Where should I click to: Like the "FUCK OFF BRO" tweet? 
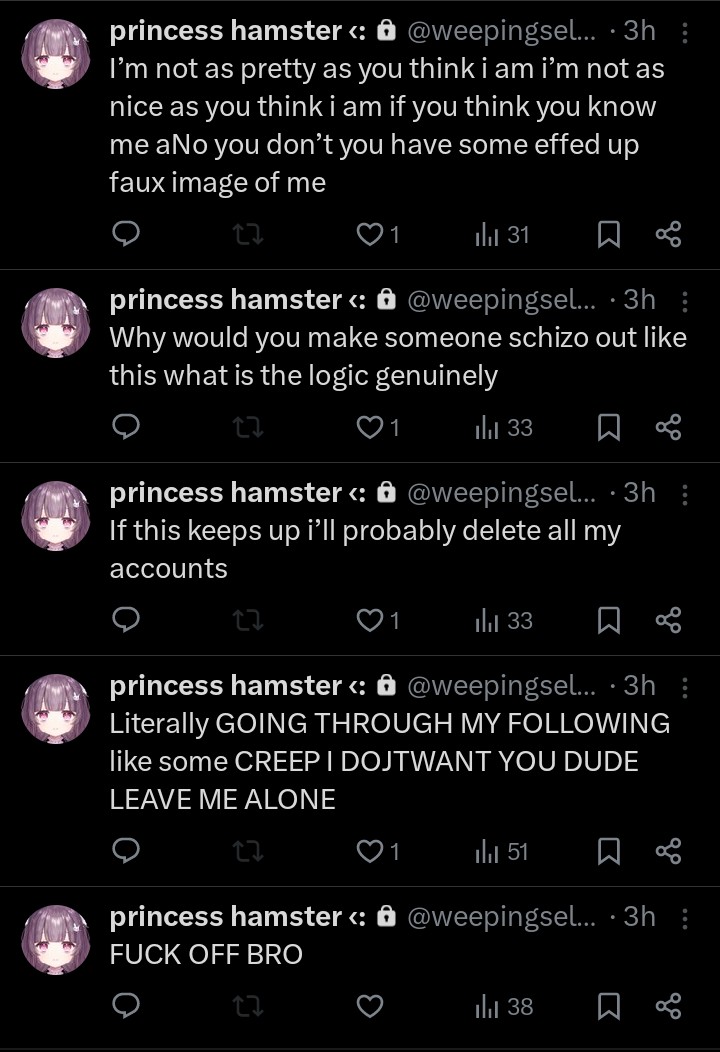pos(370,1006)
